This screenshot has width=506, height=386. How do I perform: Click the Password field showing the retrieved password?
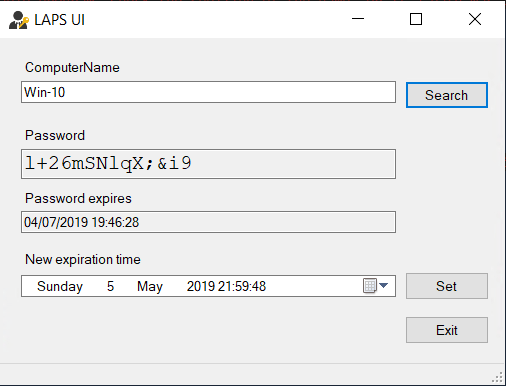point(208,164)
